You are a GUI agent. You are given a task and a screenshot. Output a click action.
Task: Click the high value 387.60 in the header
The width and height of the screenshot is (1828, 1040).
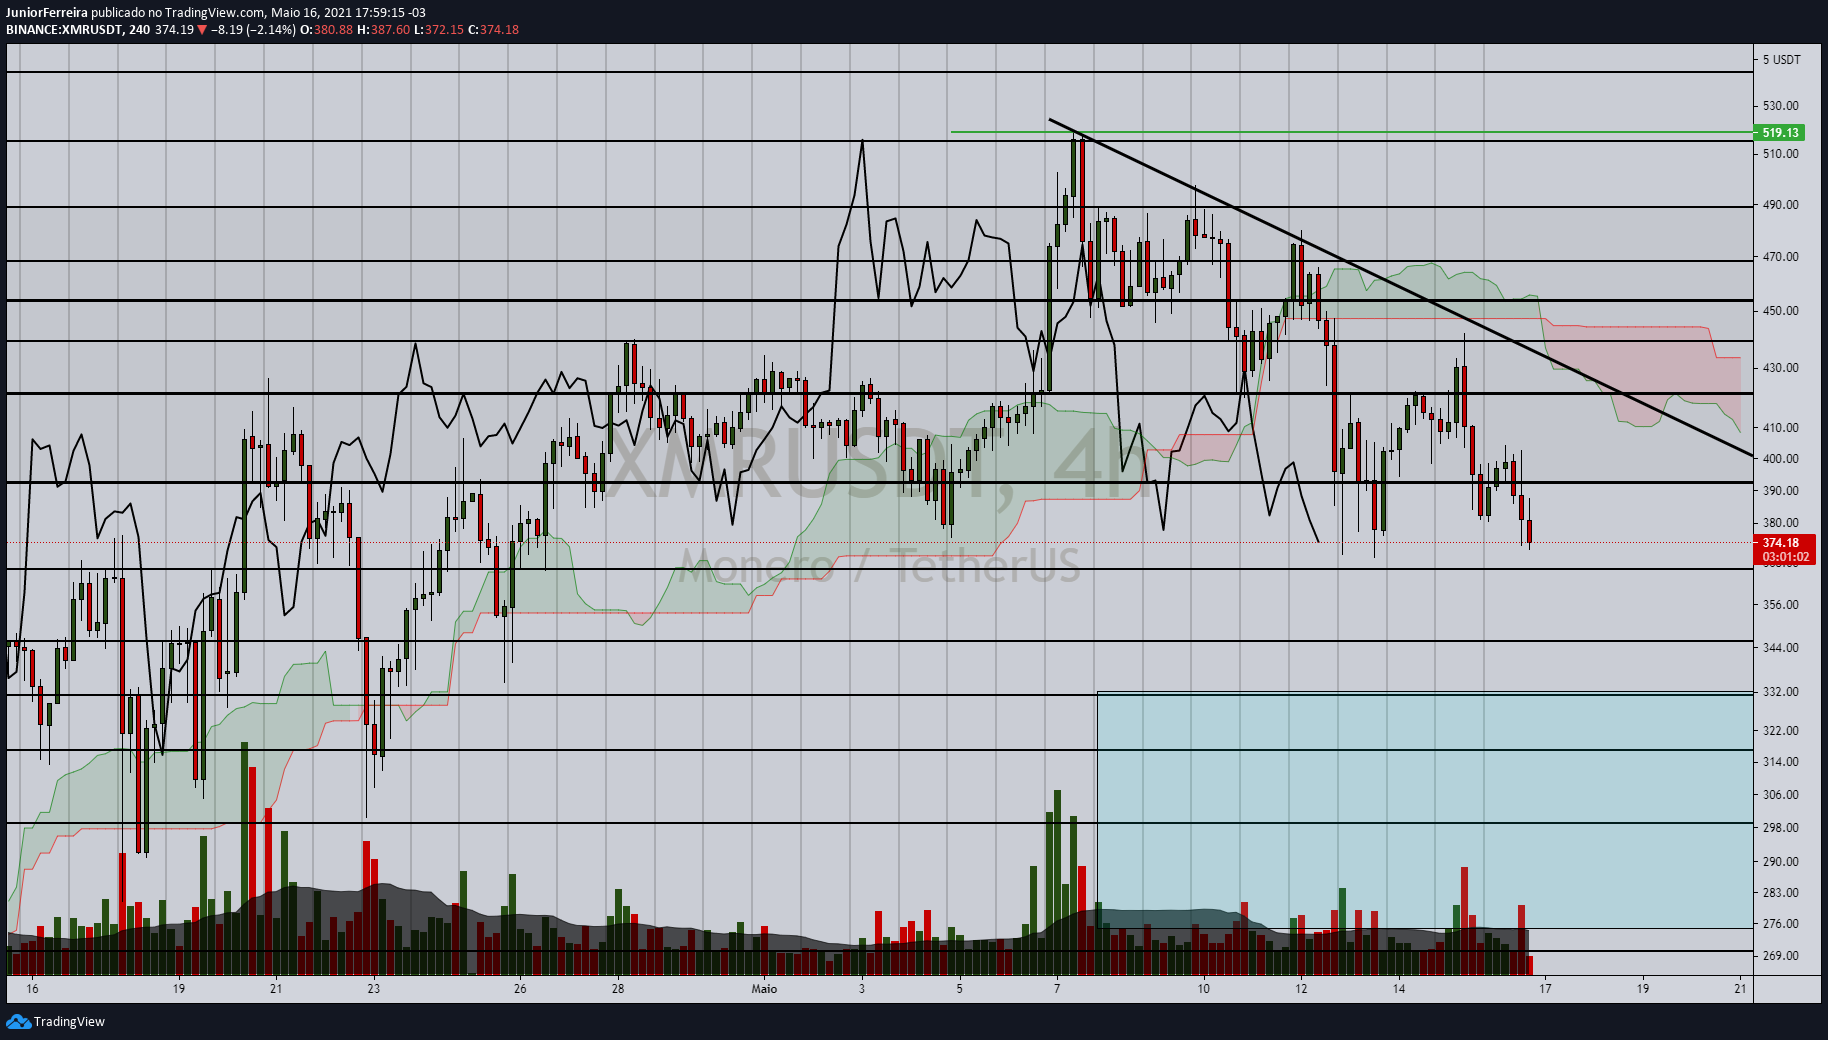tap(390, 29)
